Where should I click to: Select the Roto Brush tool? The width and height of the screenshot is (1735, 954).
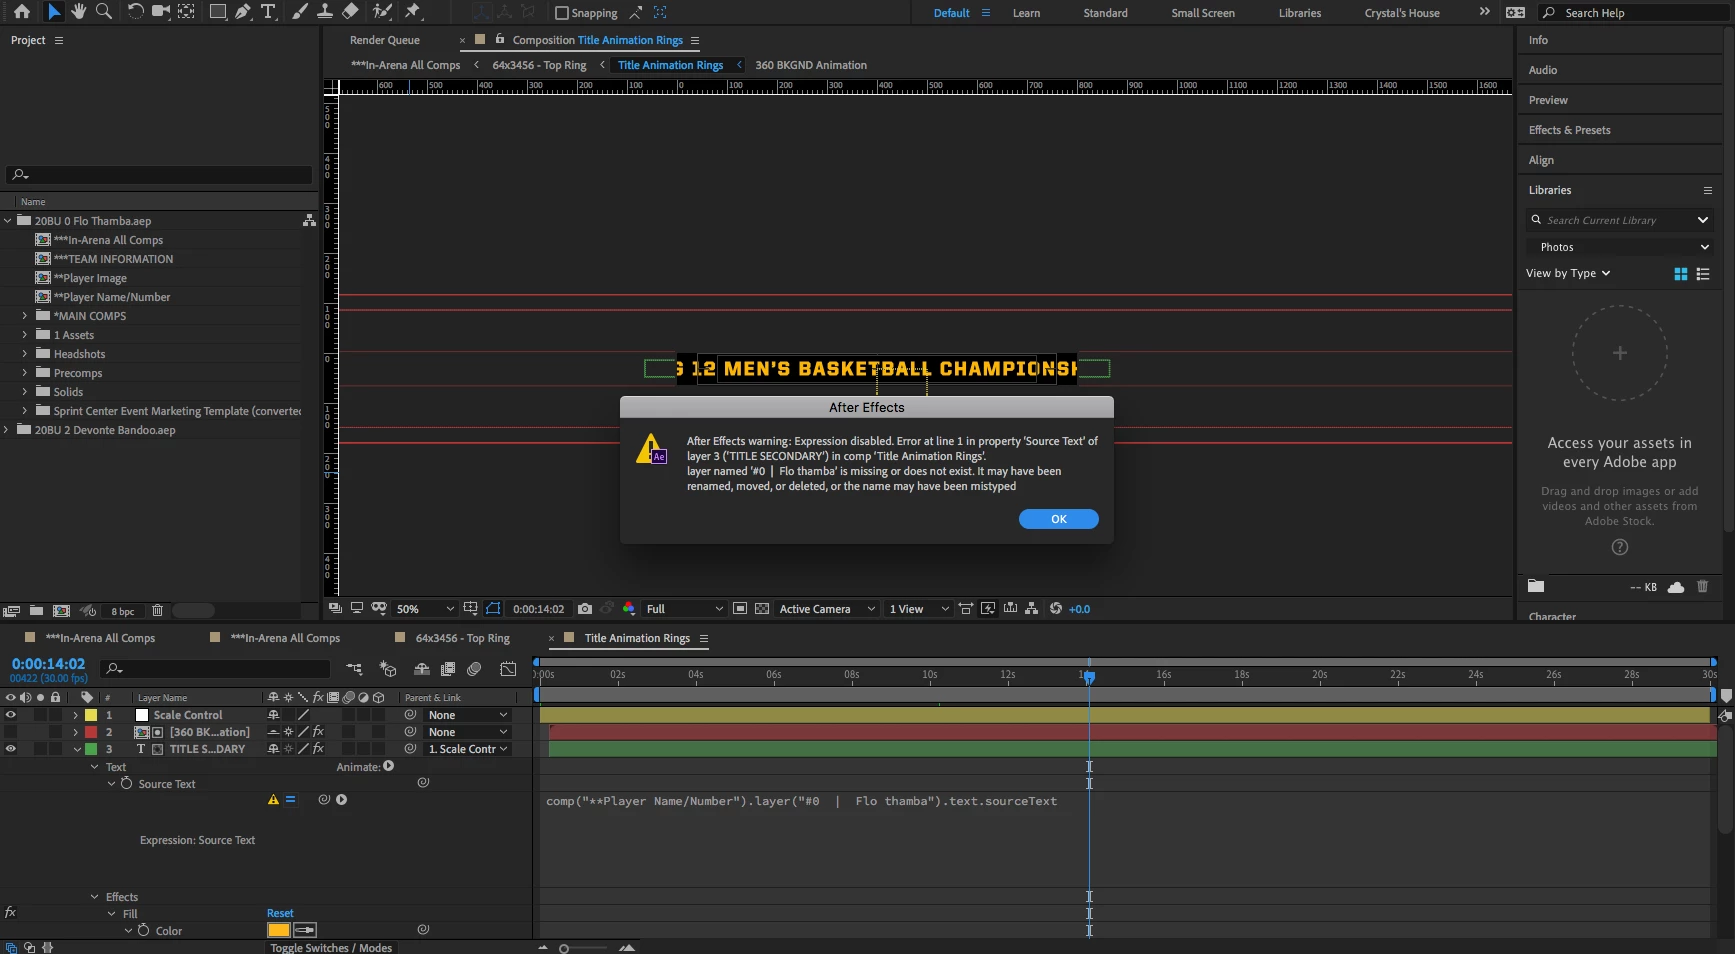click(x=382, y=12)
